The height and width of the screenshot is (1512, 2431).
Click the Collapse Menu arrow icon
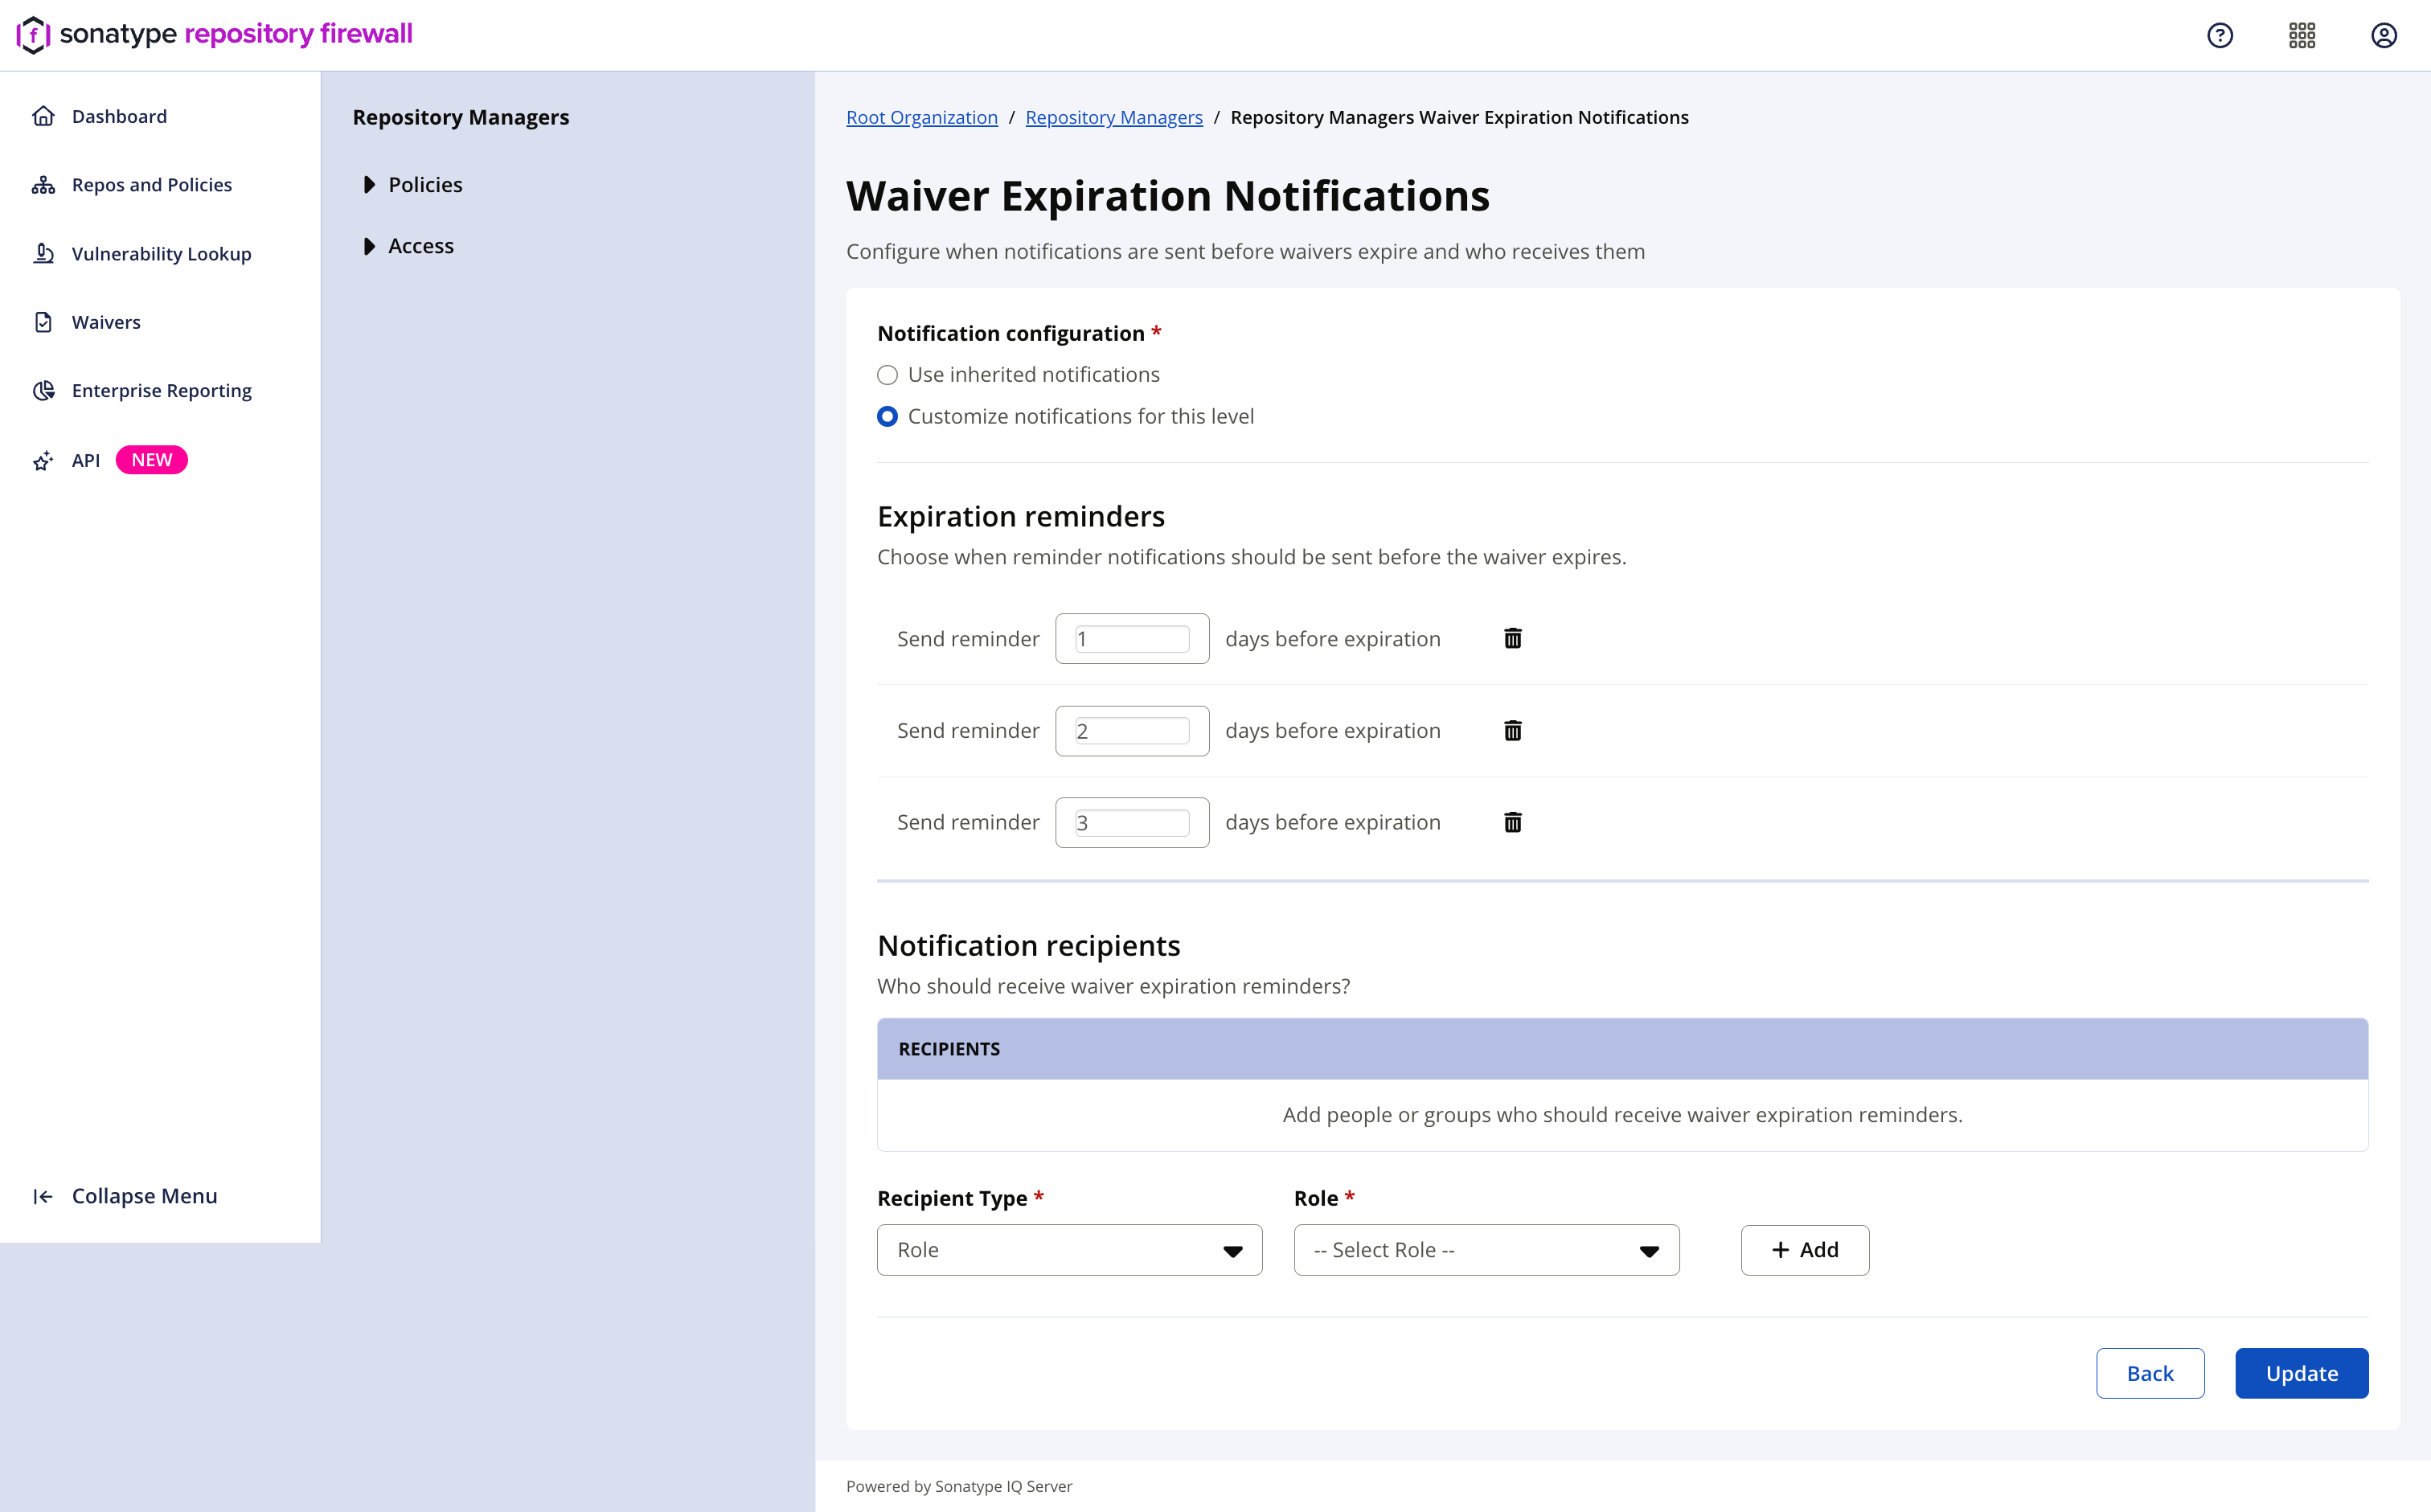click(x=43, y=1196)
